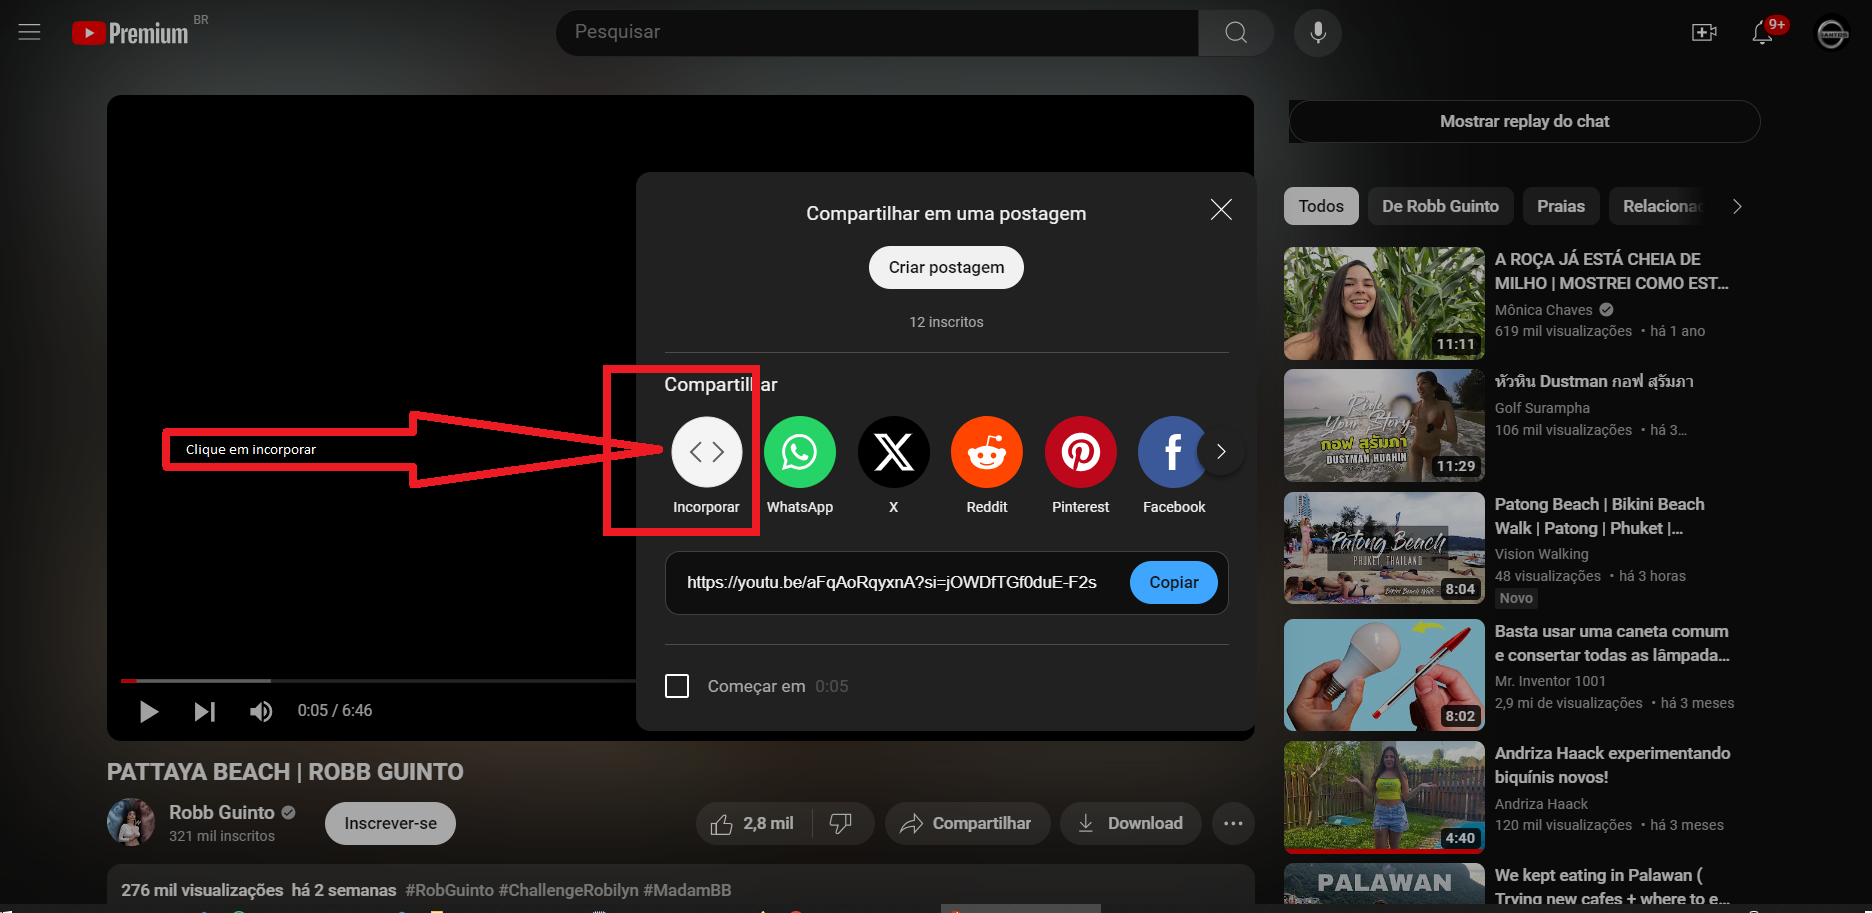Dislike the video with thumbs-down
The height and width of the screenshot is (913, 1872).
click(841, 823)
